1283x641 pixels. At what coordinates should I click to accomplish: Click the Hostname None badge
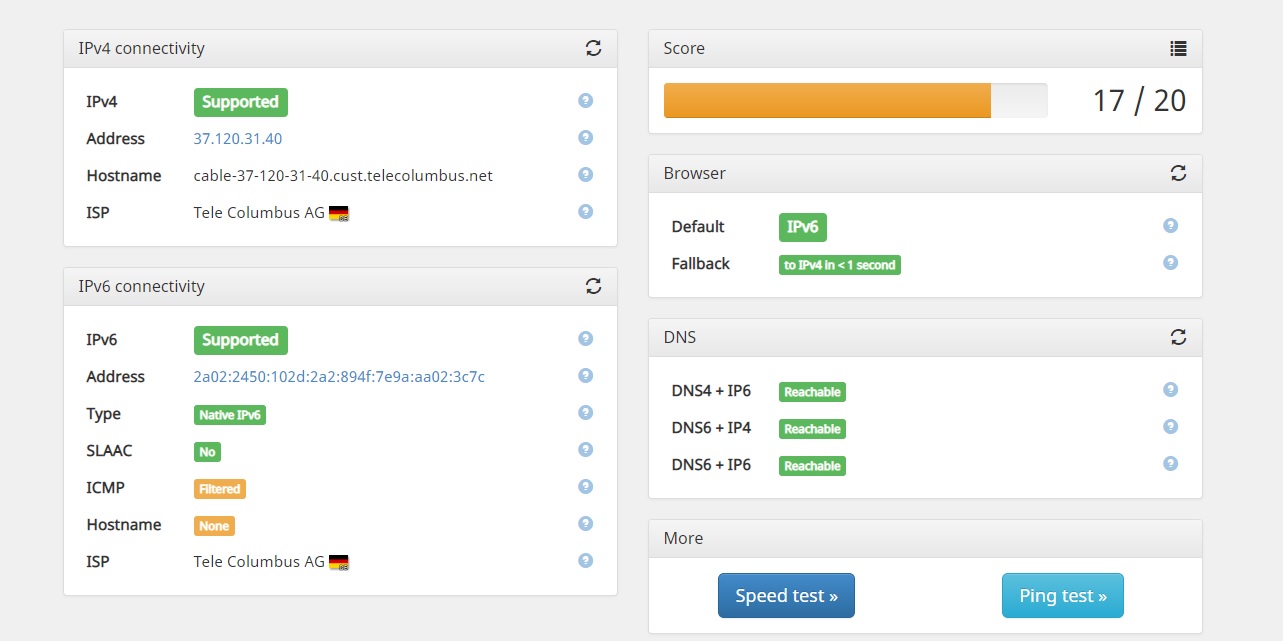(x=214, y=525)
